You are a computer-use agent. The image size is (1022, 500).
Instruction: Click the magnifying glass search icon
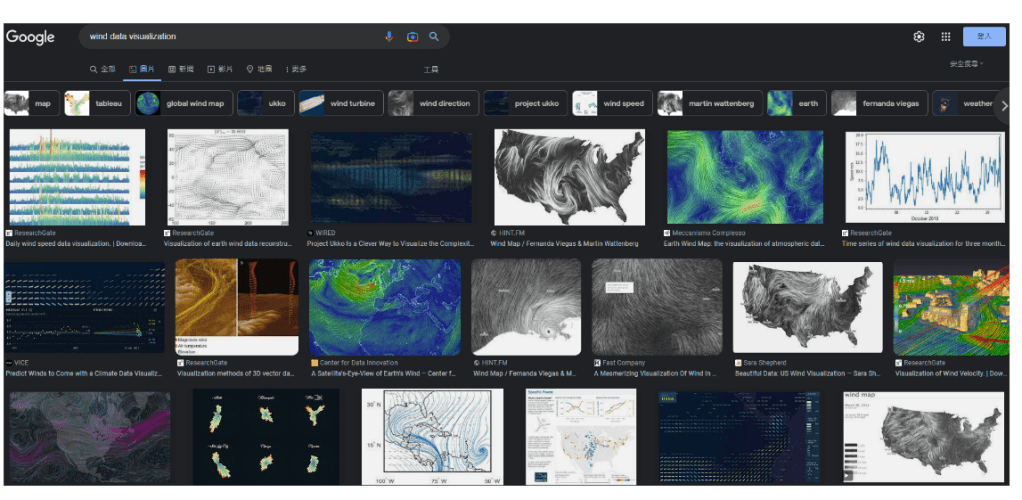(x=434, y=37)
